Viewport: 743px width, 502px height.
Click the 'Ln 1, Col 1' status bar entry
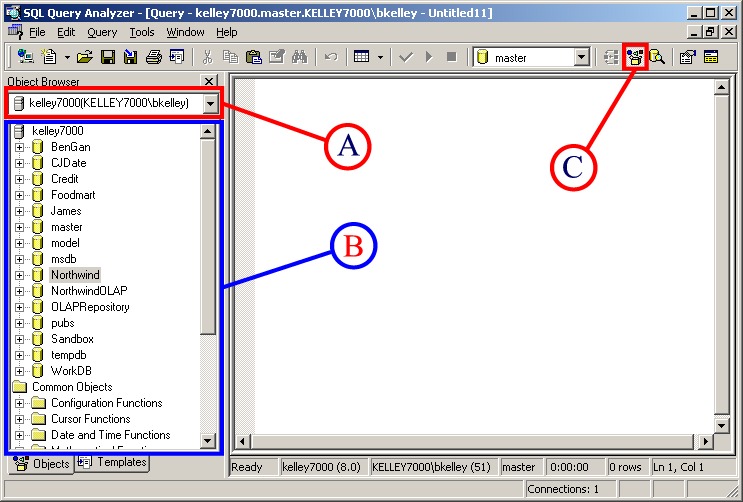(x=678, y=467)
